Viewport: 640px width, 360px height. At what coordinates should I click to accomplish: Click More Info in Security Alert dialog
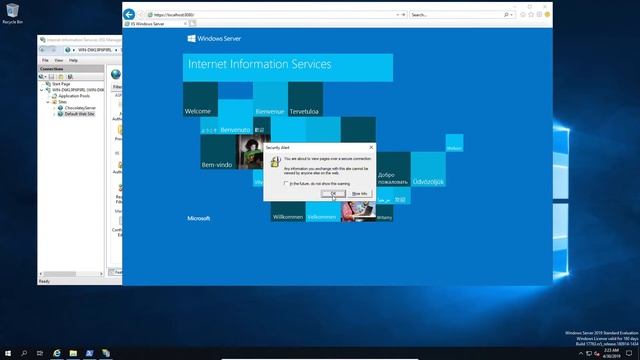(x=359, y=193)
